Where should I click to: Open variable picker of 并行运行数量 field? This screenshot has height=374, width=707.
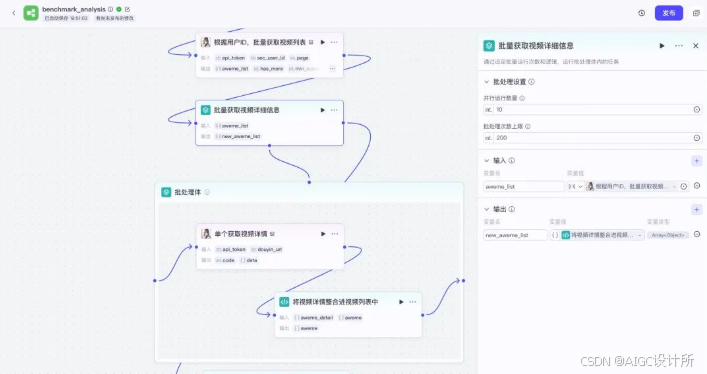(x=697, y=110)
